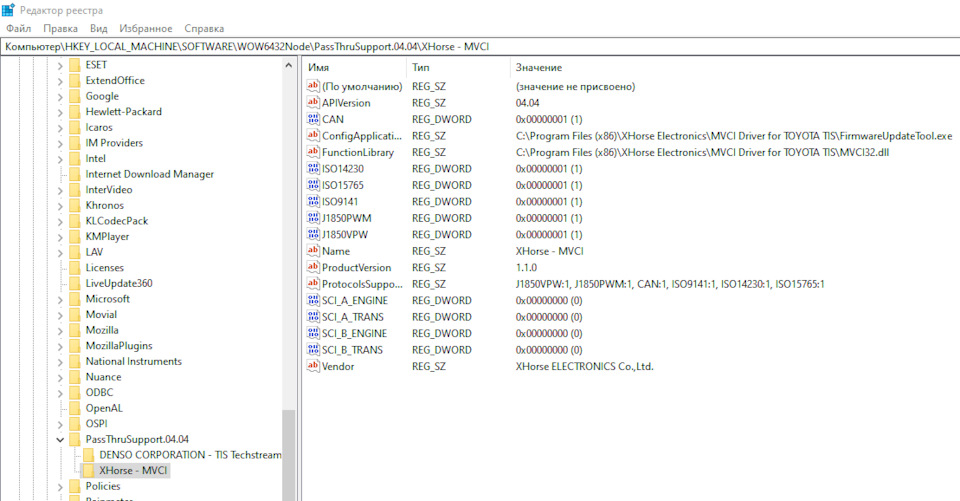Expand the ESET key
Image resolution: width=960 pixels, height=501 pixels.
click(60, 65)
